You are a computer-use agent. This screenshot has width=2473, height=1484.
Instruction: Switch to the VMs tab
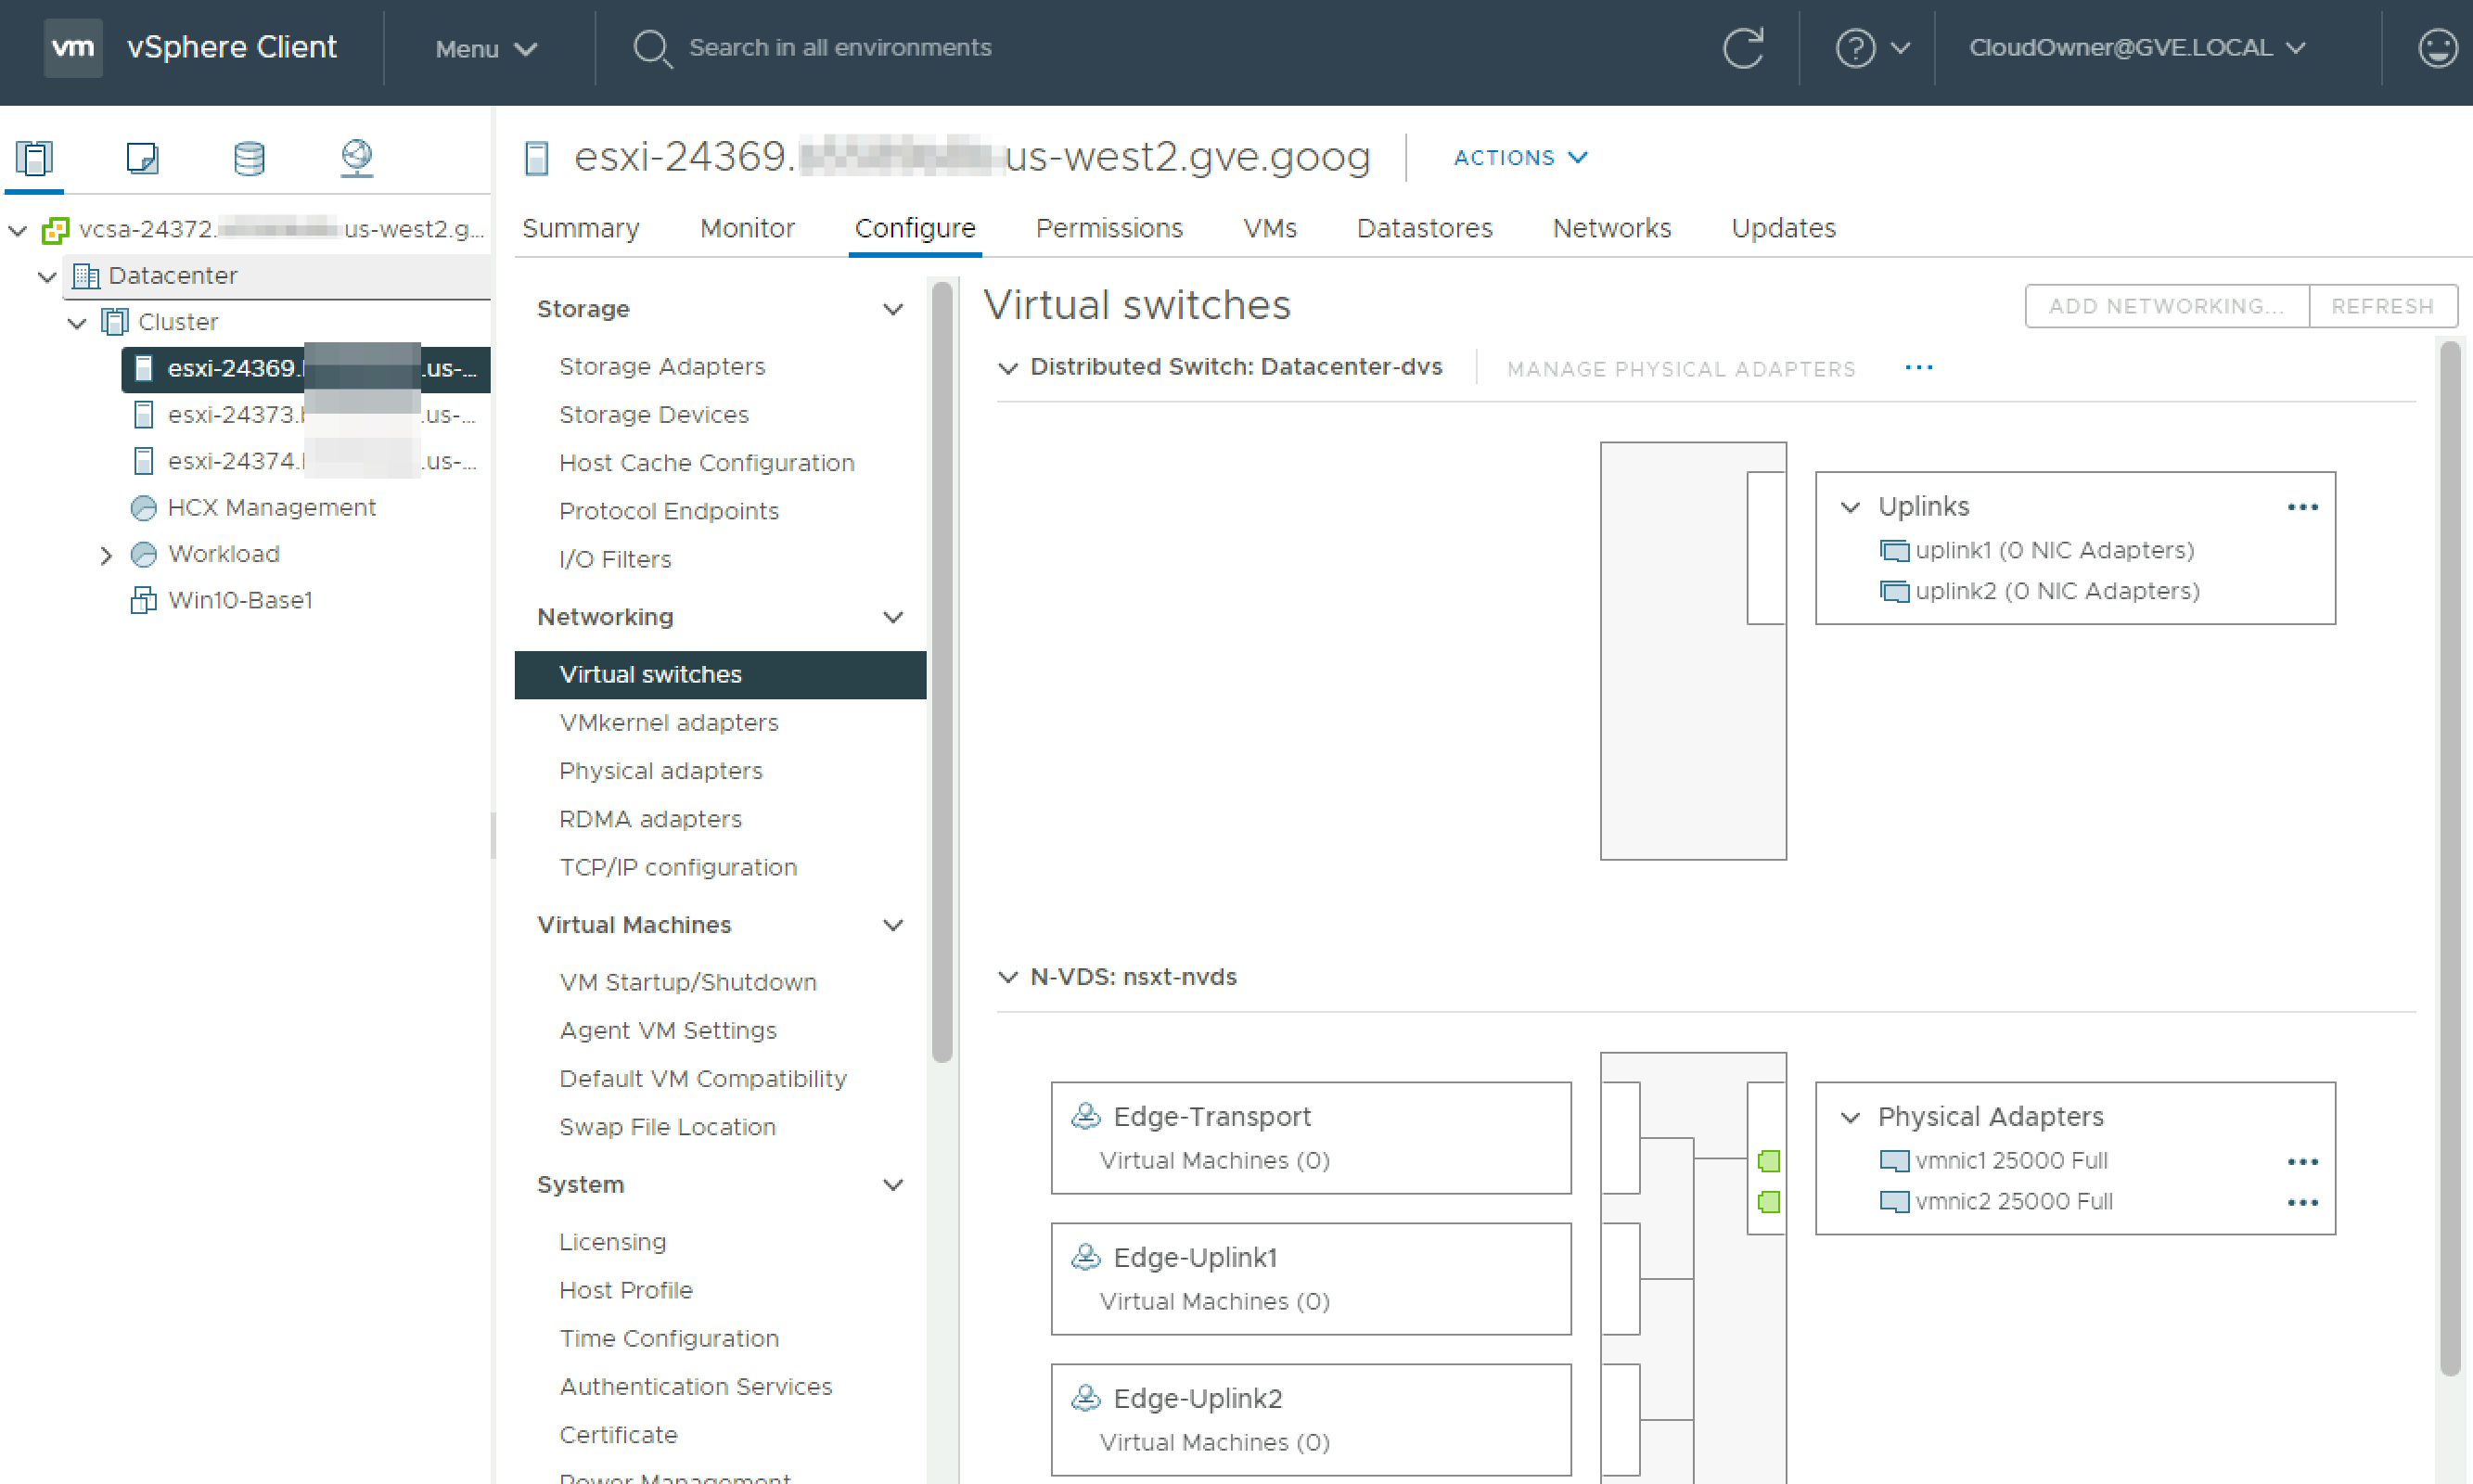coord(1270,228)
